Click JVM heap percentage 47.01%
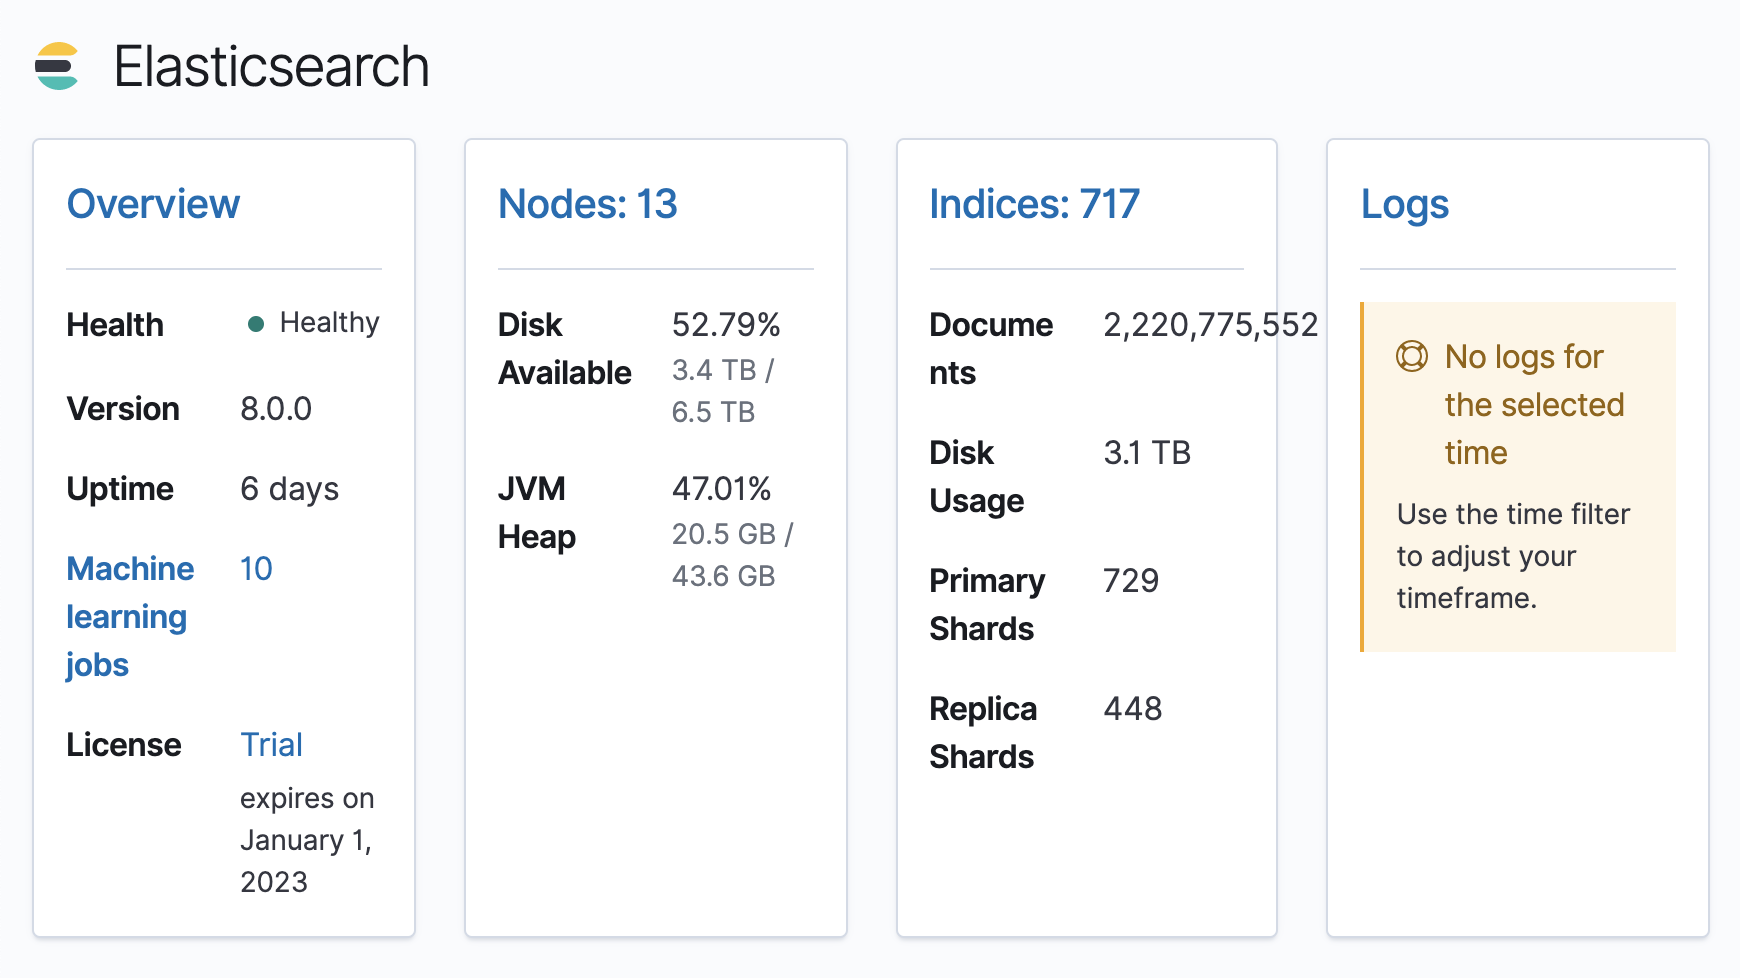Image resolution: width=1740 pixels, height=978 pixels. pos(721,488)
